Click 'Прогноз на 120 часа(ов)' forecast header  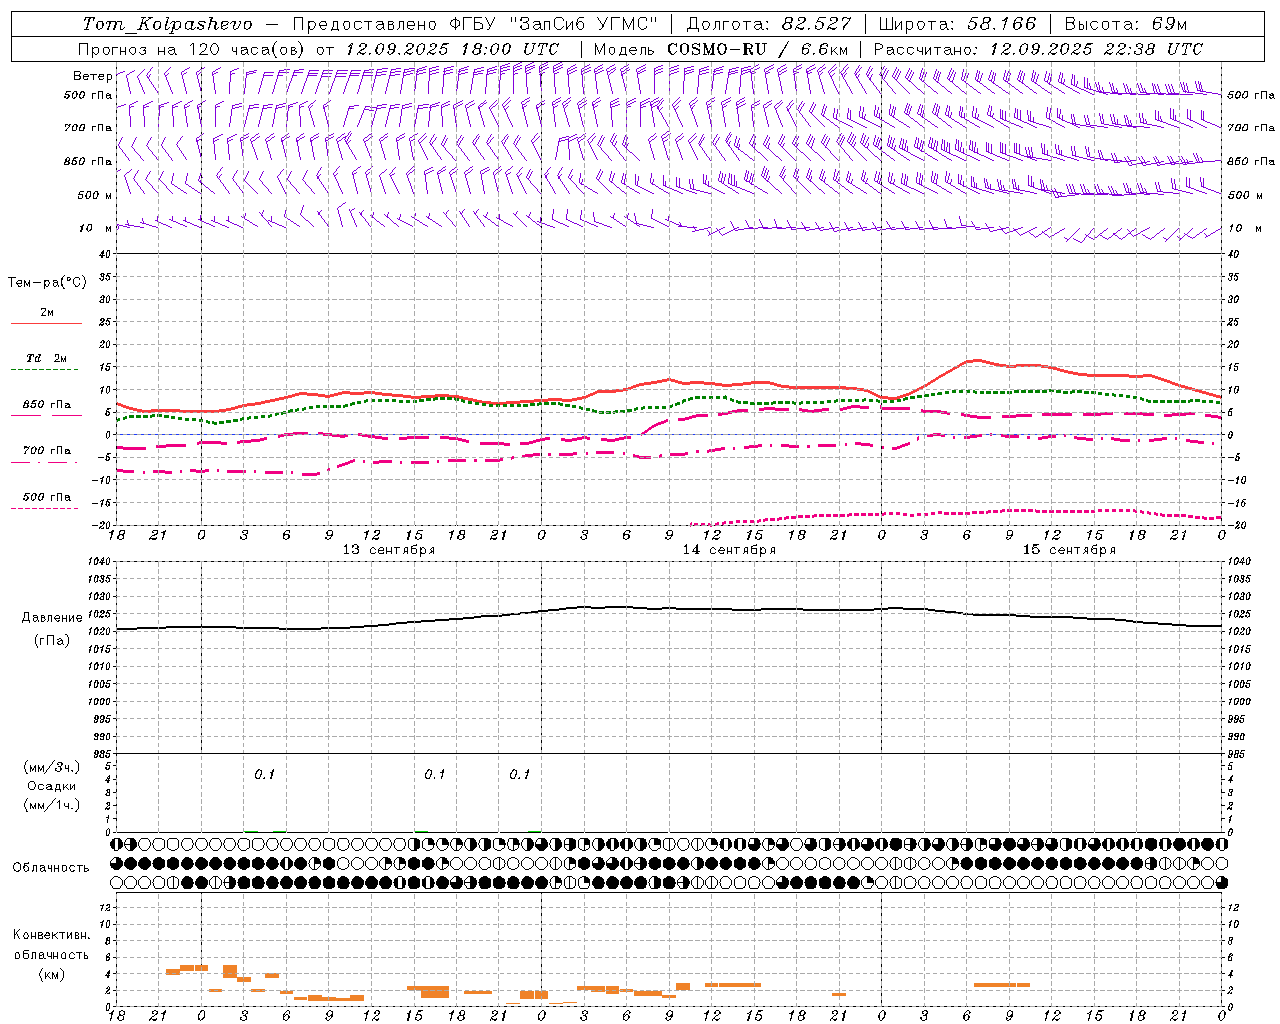tap(193, 49)
